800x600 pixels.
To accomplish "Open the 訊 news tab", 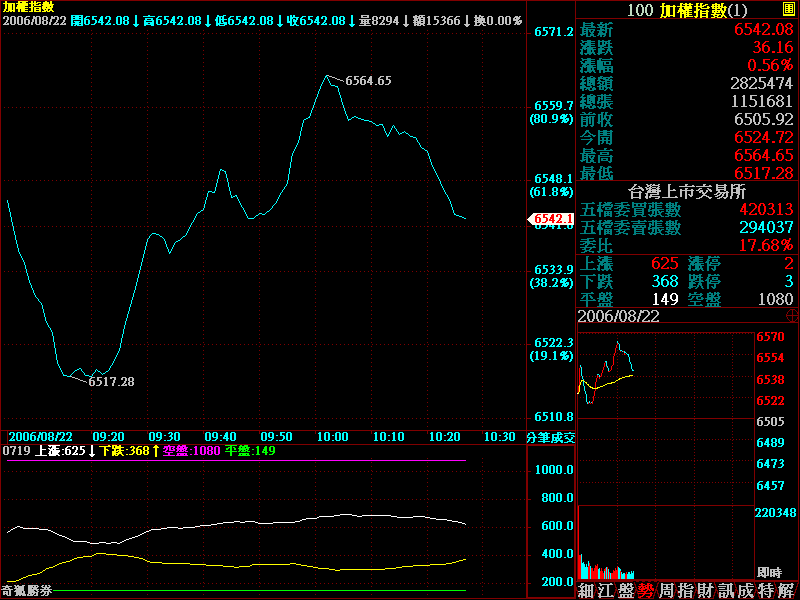I will (x=727, y=590).
